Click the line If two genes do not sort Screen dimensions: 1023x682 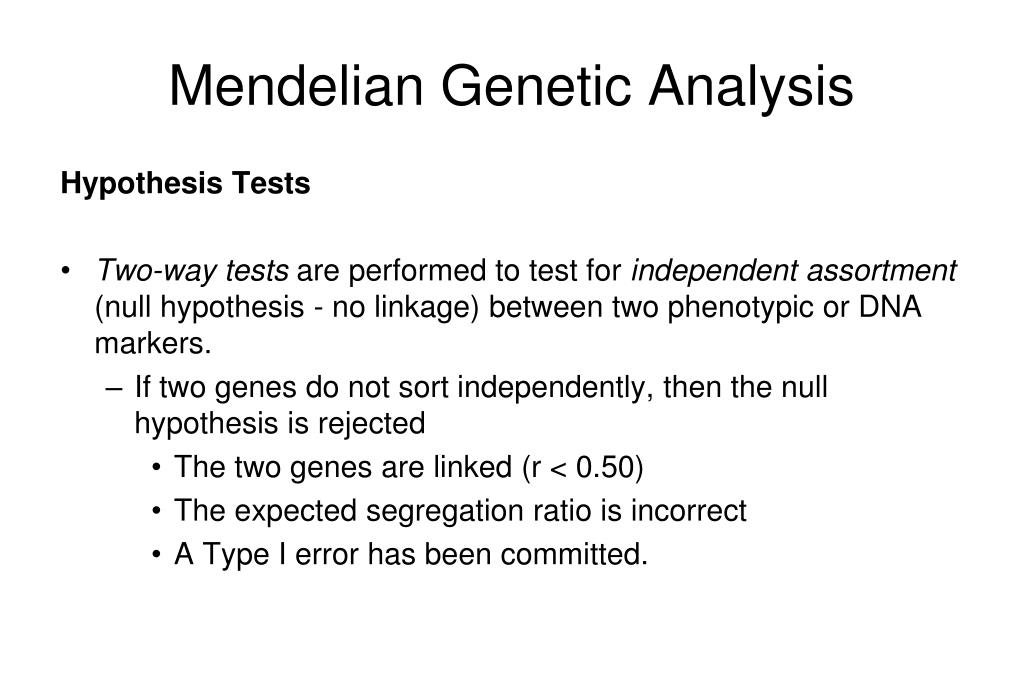click(x=481, y=387)
